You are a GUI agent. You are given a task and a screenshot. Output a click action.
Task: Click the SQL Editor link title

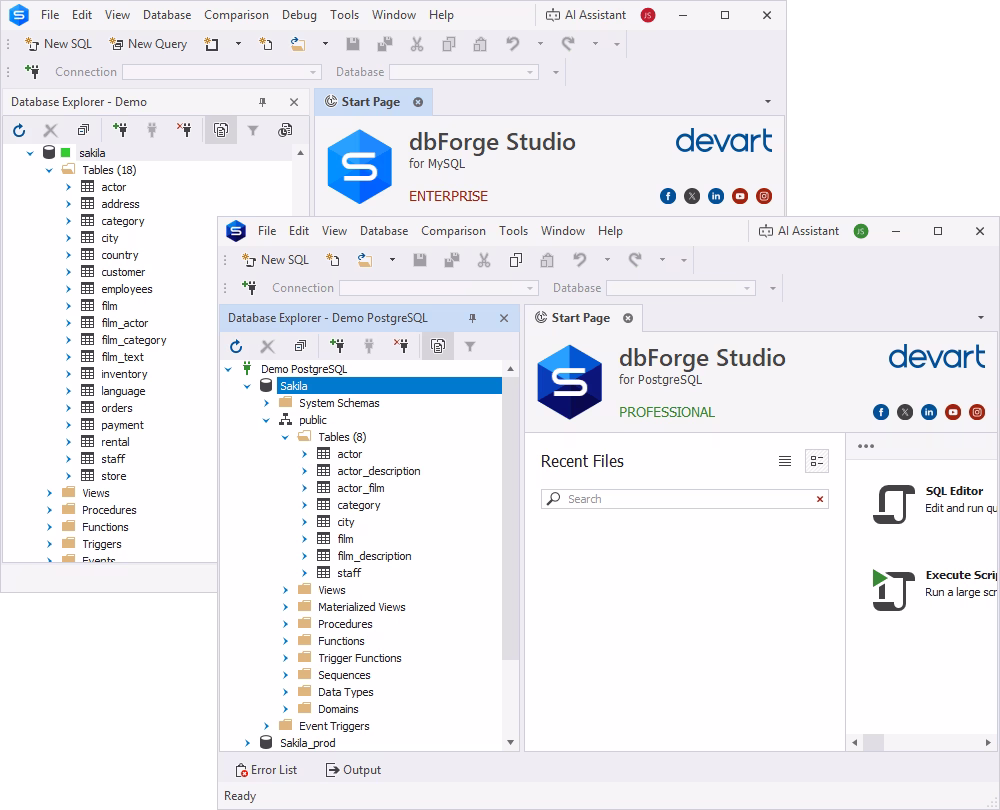pyautogui.click(x=954, y=491)
